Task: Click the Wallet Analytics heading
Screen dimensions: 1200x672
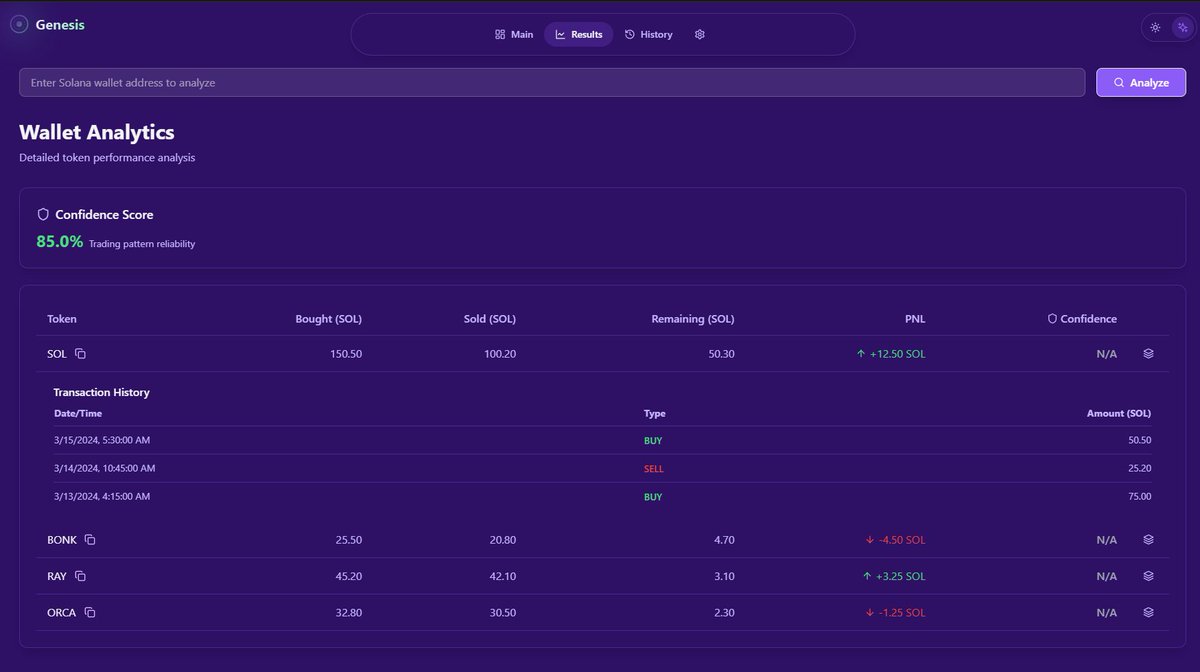Action: [x=97, y=132]
